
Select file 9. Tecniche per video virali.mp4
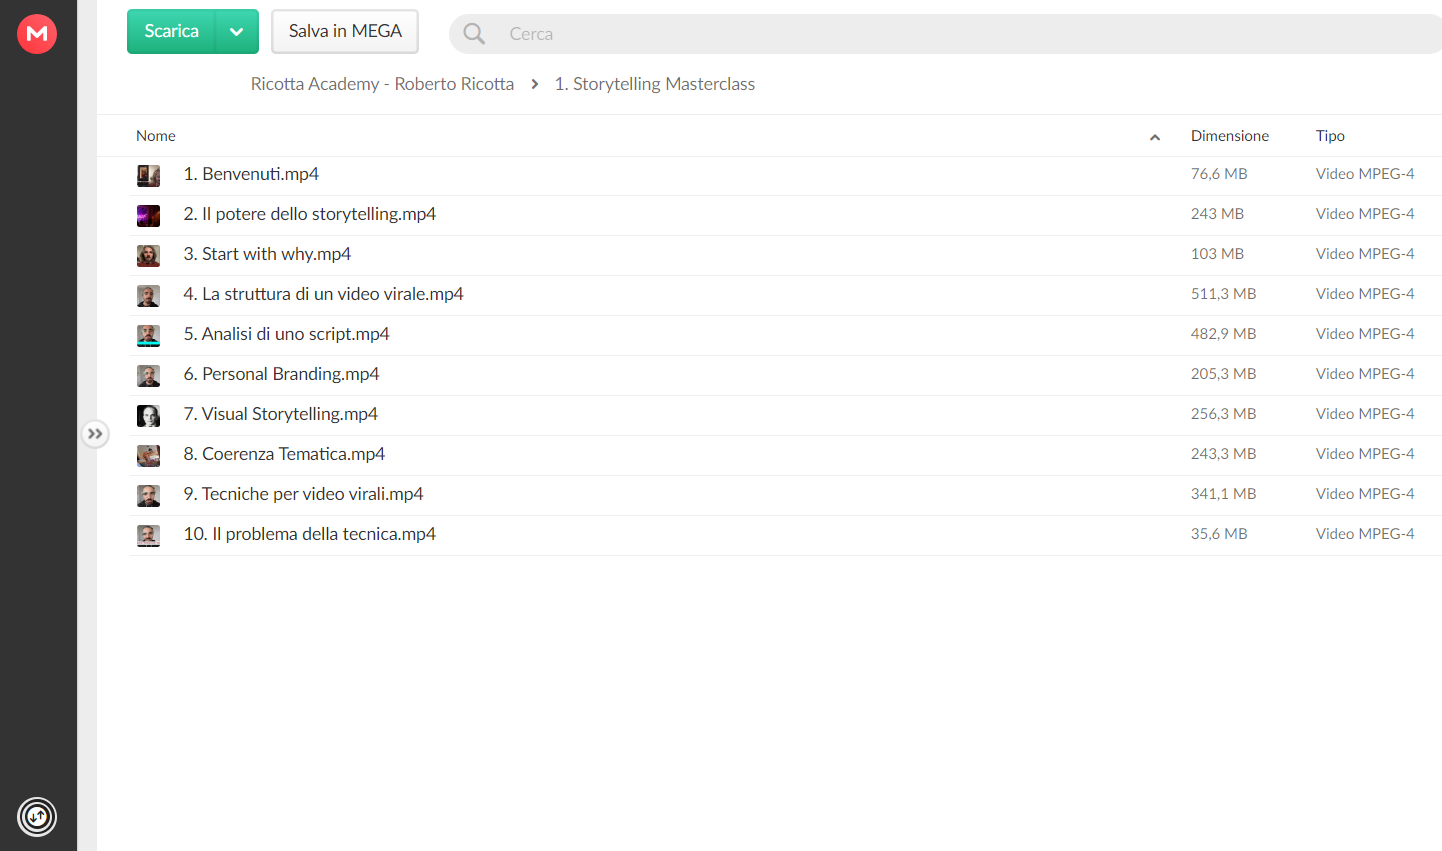pos(785,495)
